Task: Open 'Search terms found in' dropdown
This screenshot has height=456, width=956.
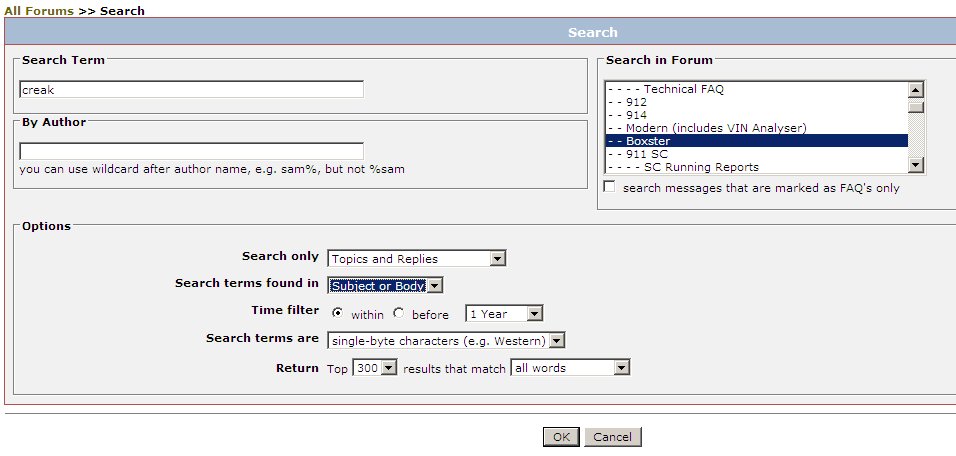Action: (385, 286)
